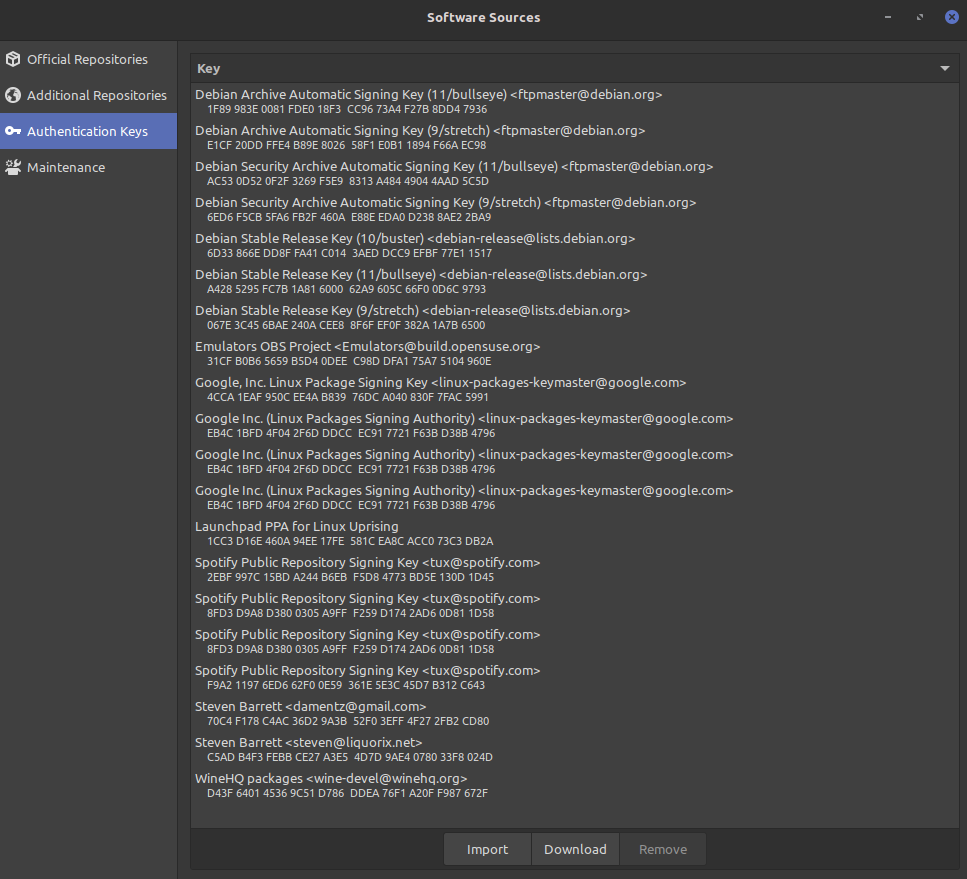Select Launchpad PPA for Linux Uprising key
967x879 pixels.
[574, 533]
